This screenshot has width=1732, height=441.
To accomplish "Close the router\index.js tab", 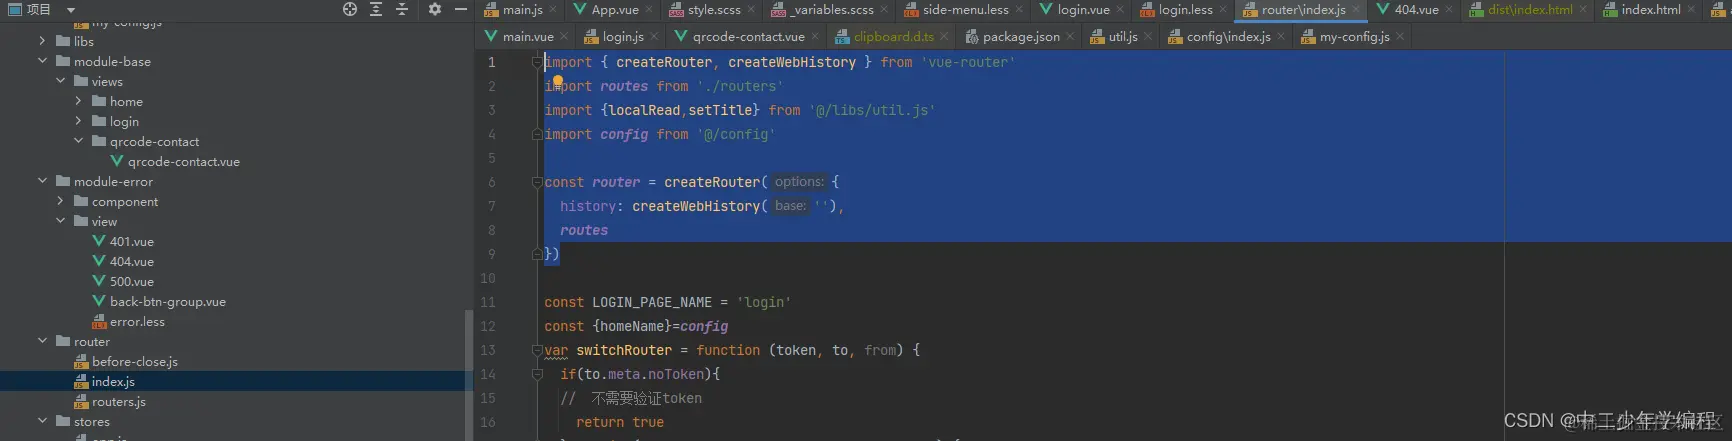I will [x=1356, y=10].
